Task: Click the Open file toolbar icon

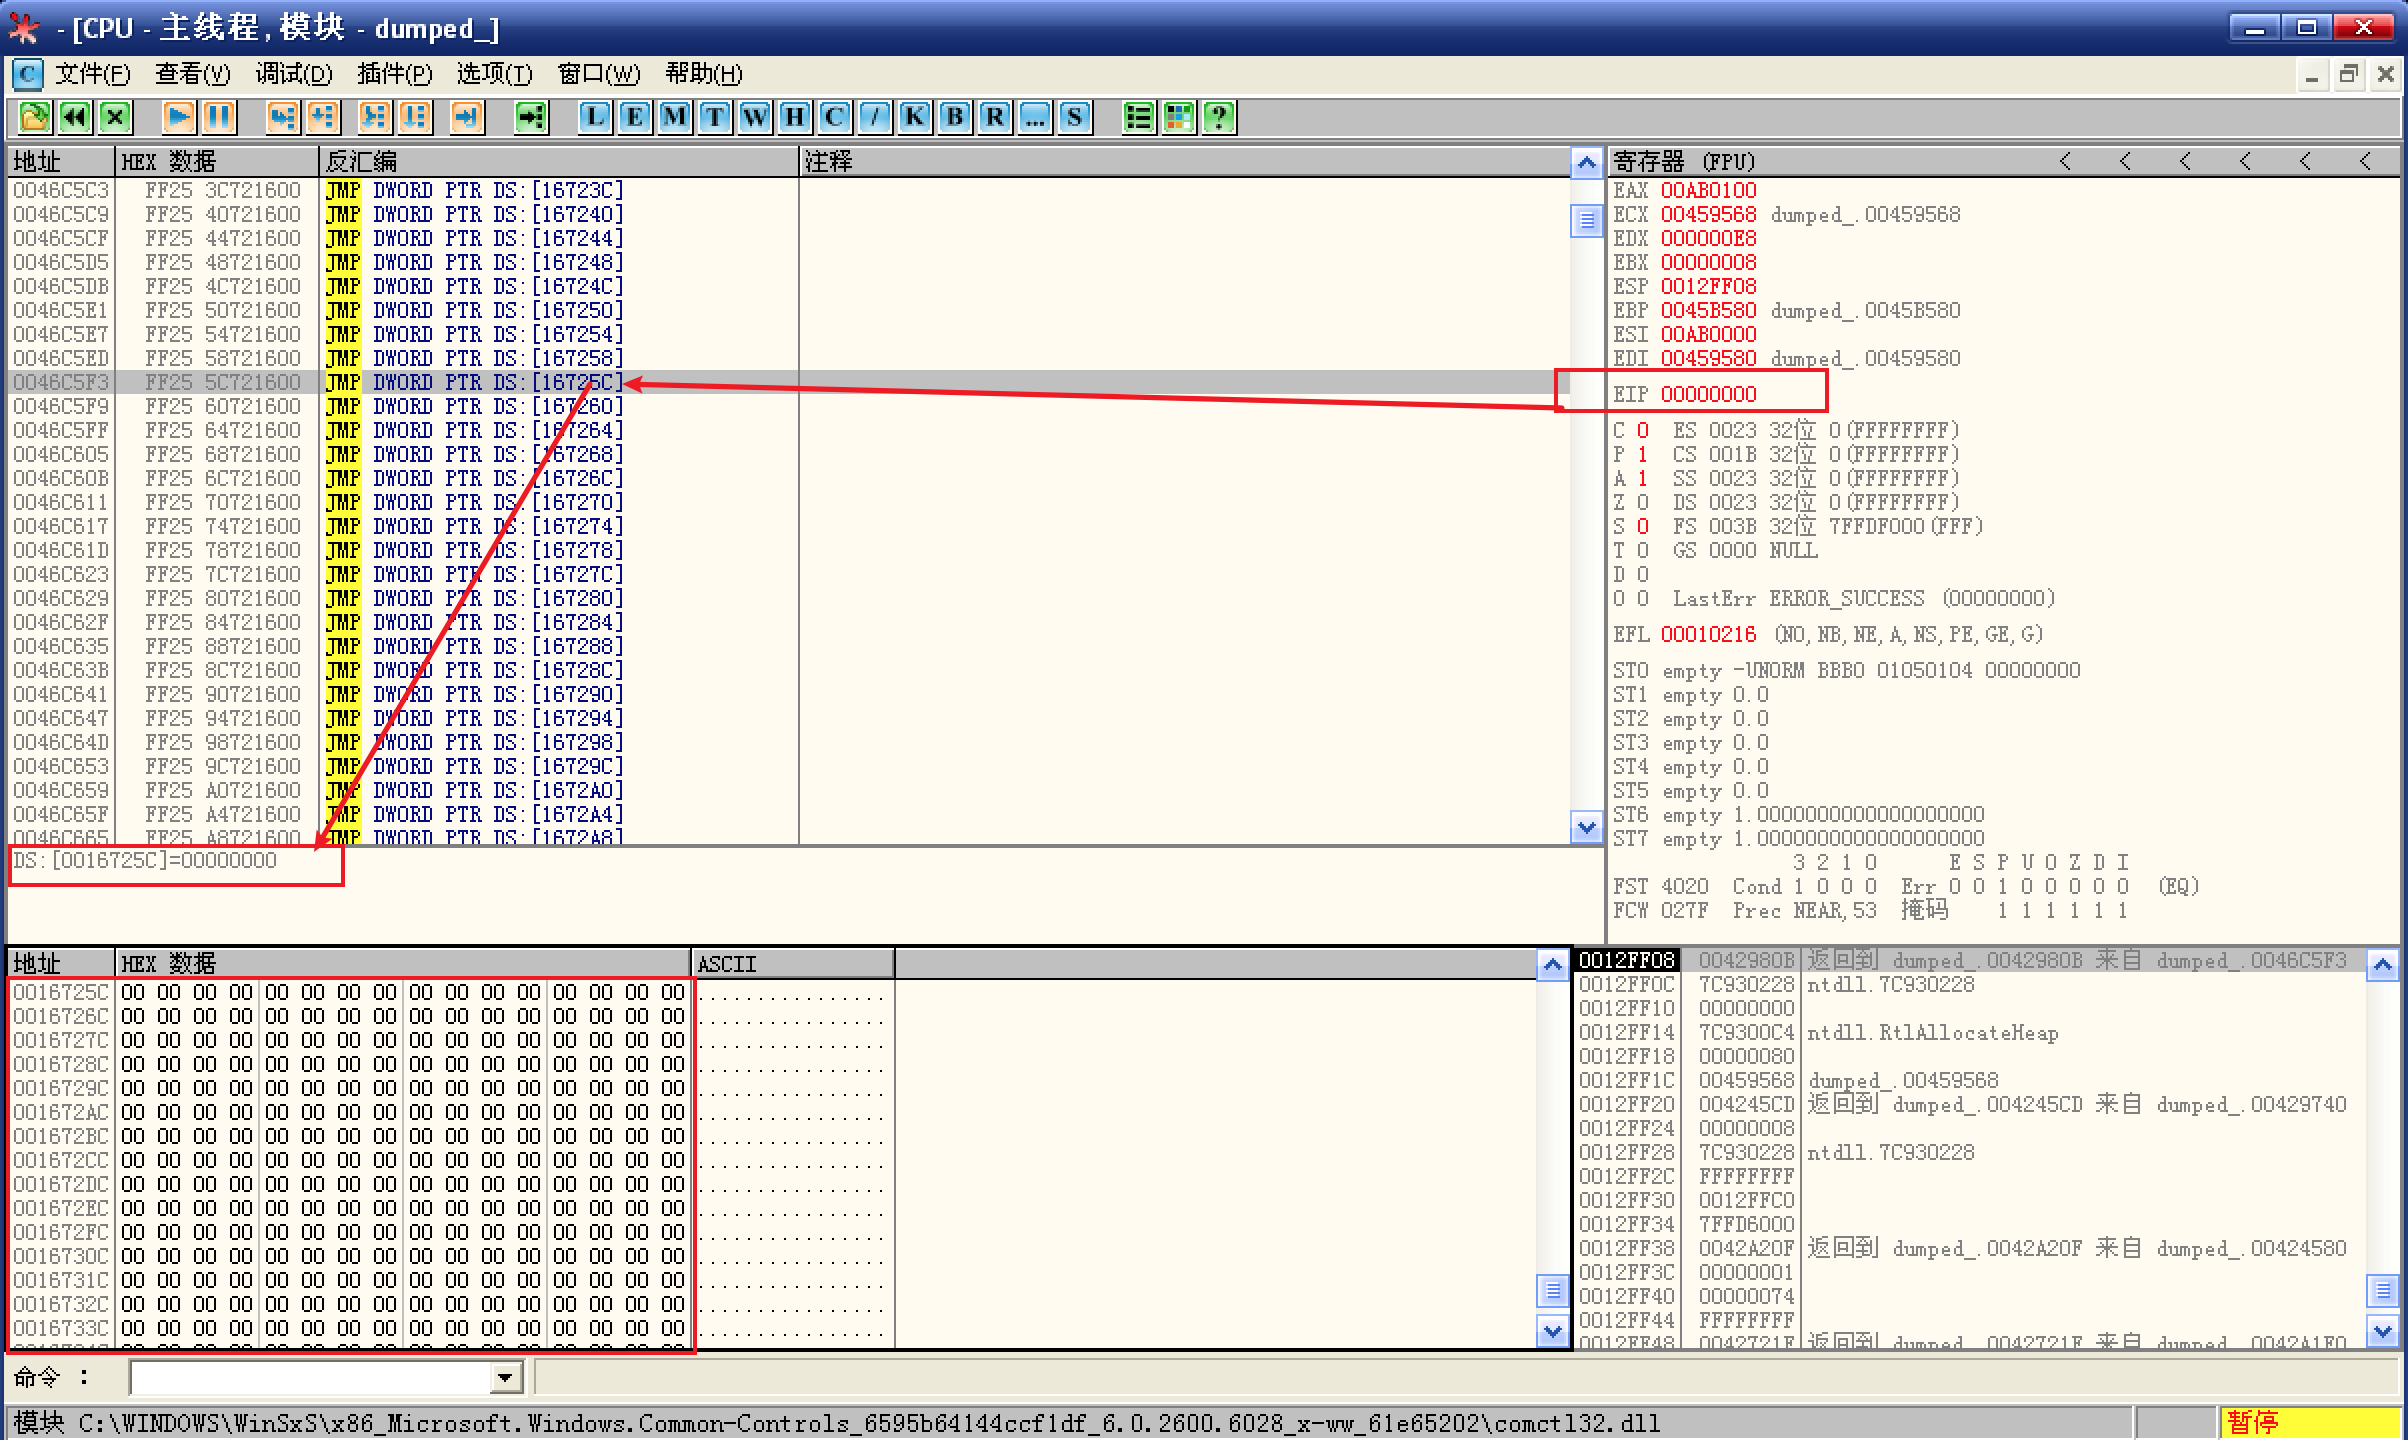Action: pos(34,117)
